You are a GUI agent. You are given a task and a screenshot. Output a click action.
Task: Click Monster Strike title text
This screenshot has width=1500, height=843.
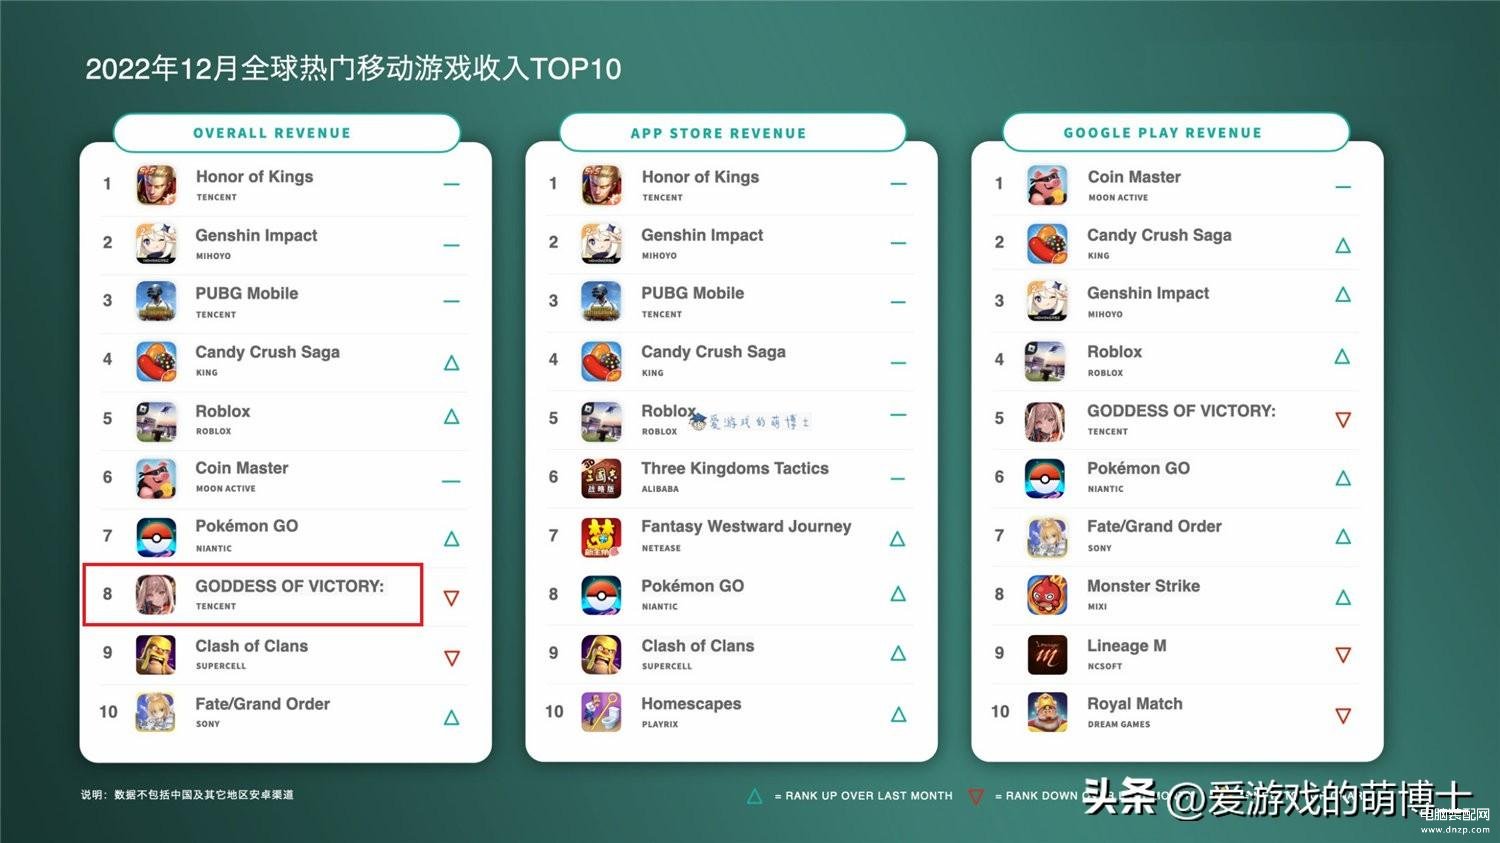coord(1143,586)
